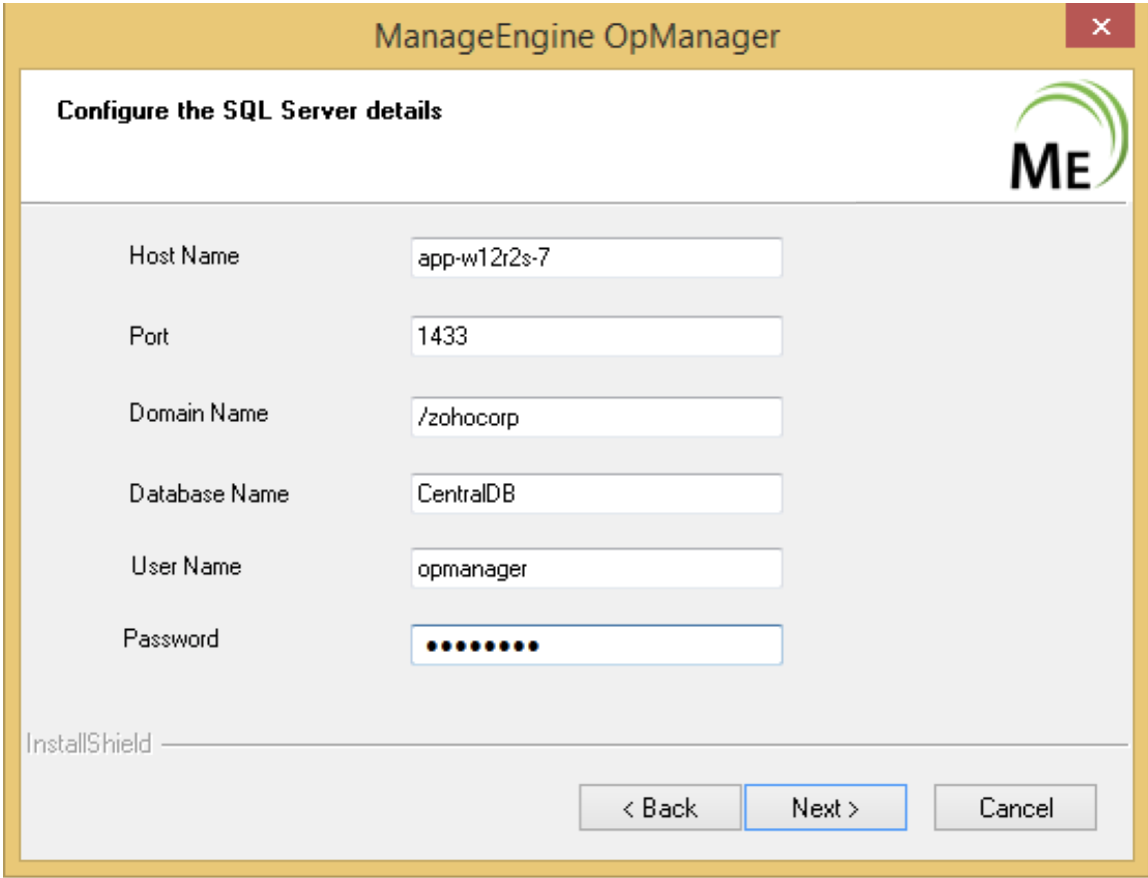The width and height of the screenshot is (1148, 878).
Task: Click the User Name label
Action: pos(186,567)
